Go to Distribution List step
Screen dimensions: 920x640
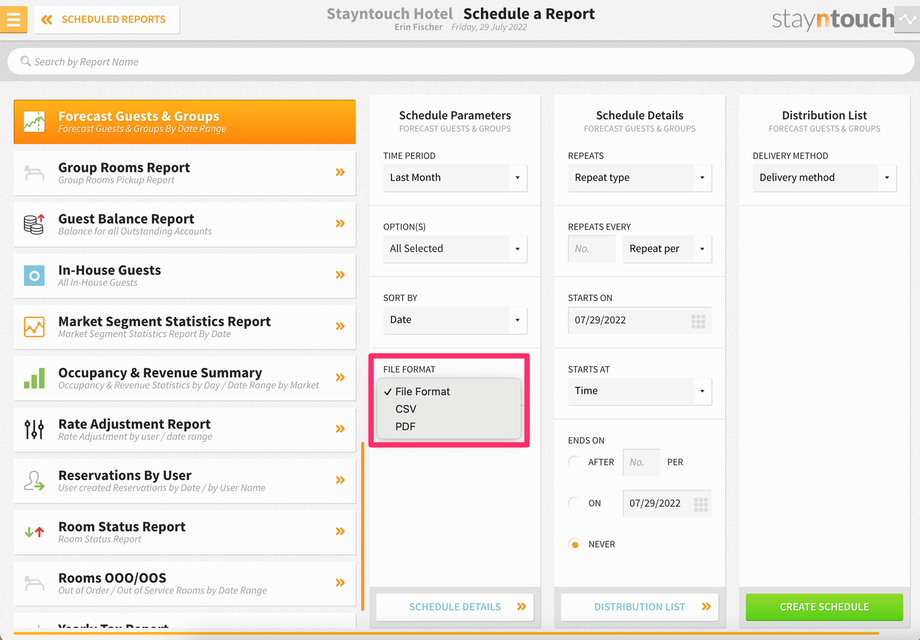(x=640, y=607)
